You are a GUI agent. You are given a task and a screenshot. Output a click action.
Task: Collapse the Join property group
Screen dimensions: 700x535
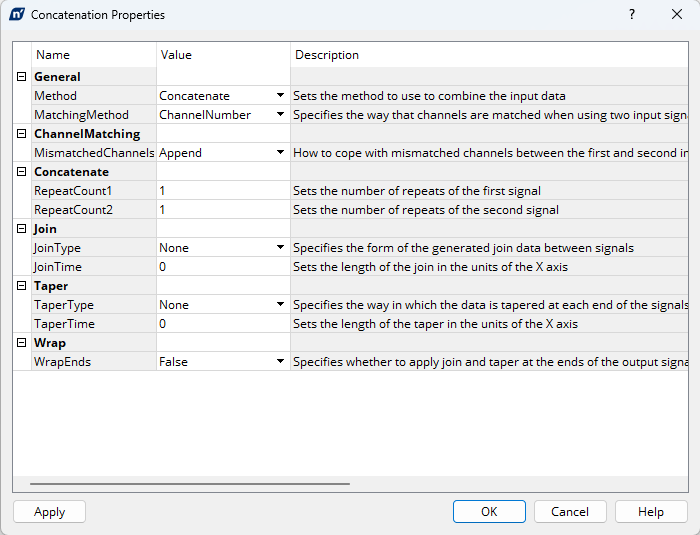22,229
